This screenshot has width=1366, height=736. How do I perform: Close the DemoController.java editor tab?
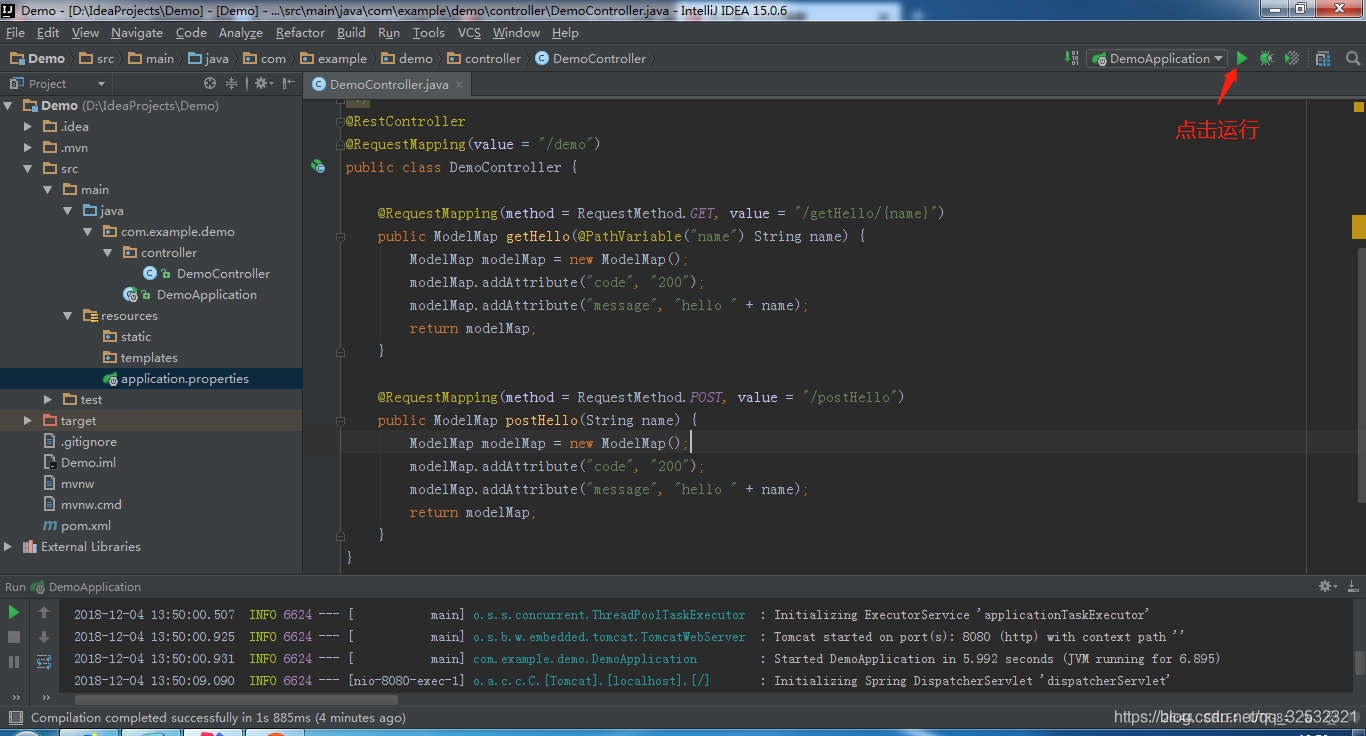tap(461, 84)
